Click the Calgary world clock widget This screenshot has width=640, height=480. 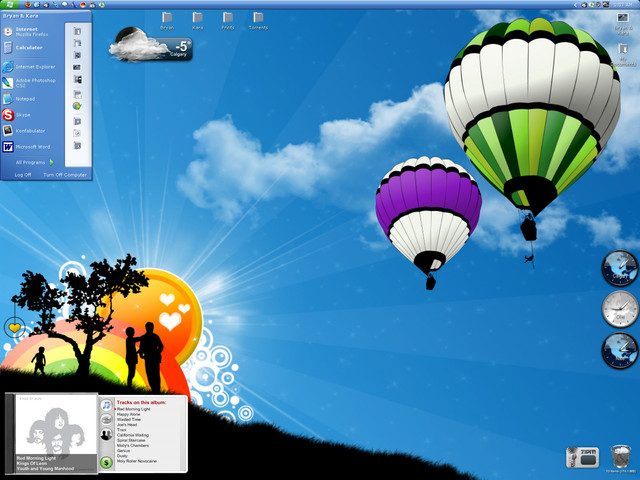[x=620, y=268]
